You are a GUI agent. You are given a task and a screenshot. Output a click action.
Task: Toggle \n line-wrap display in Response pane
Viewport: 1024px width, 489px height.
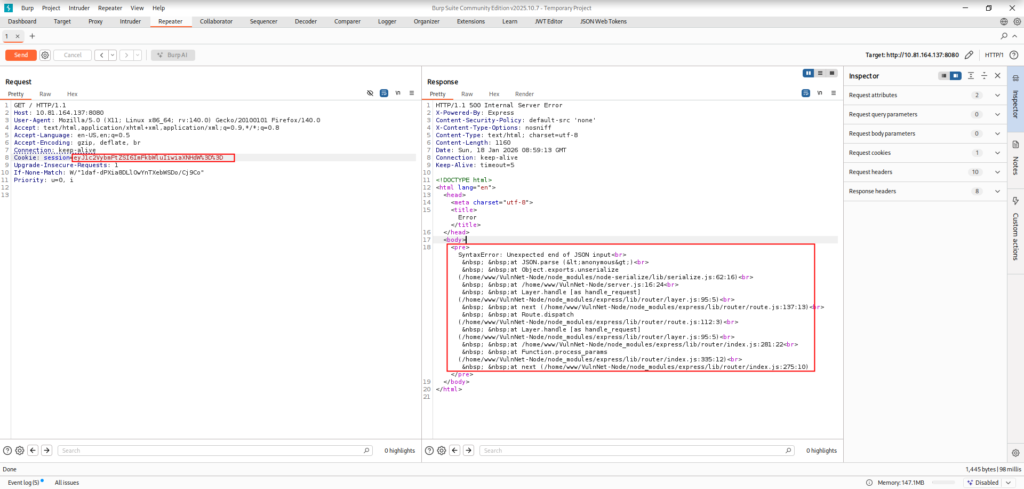point(820,93)
